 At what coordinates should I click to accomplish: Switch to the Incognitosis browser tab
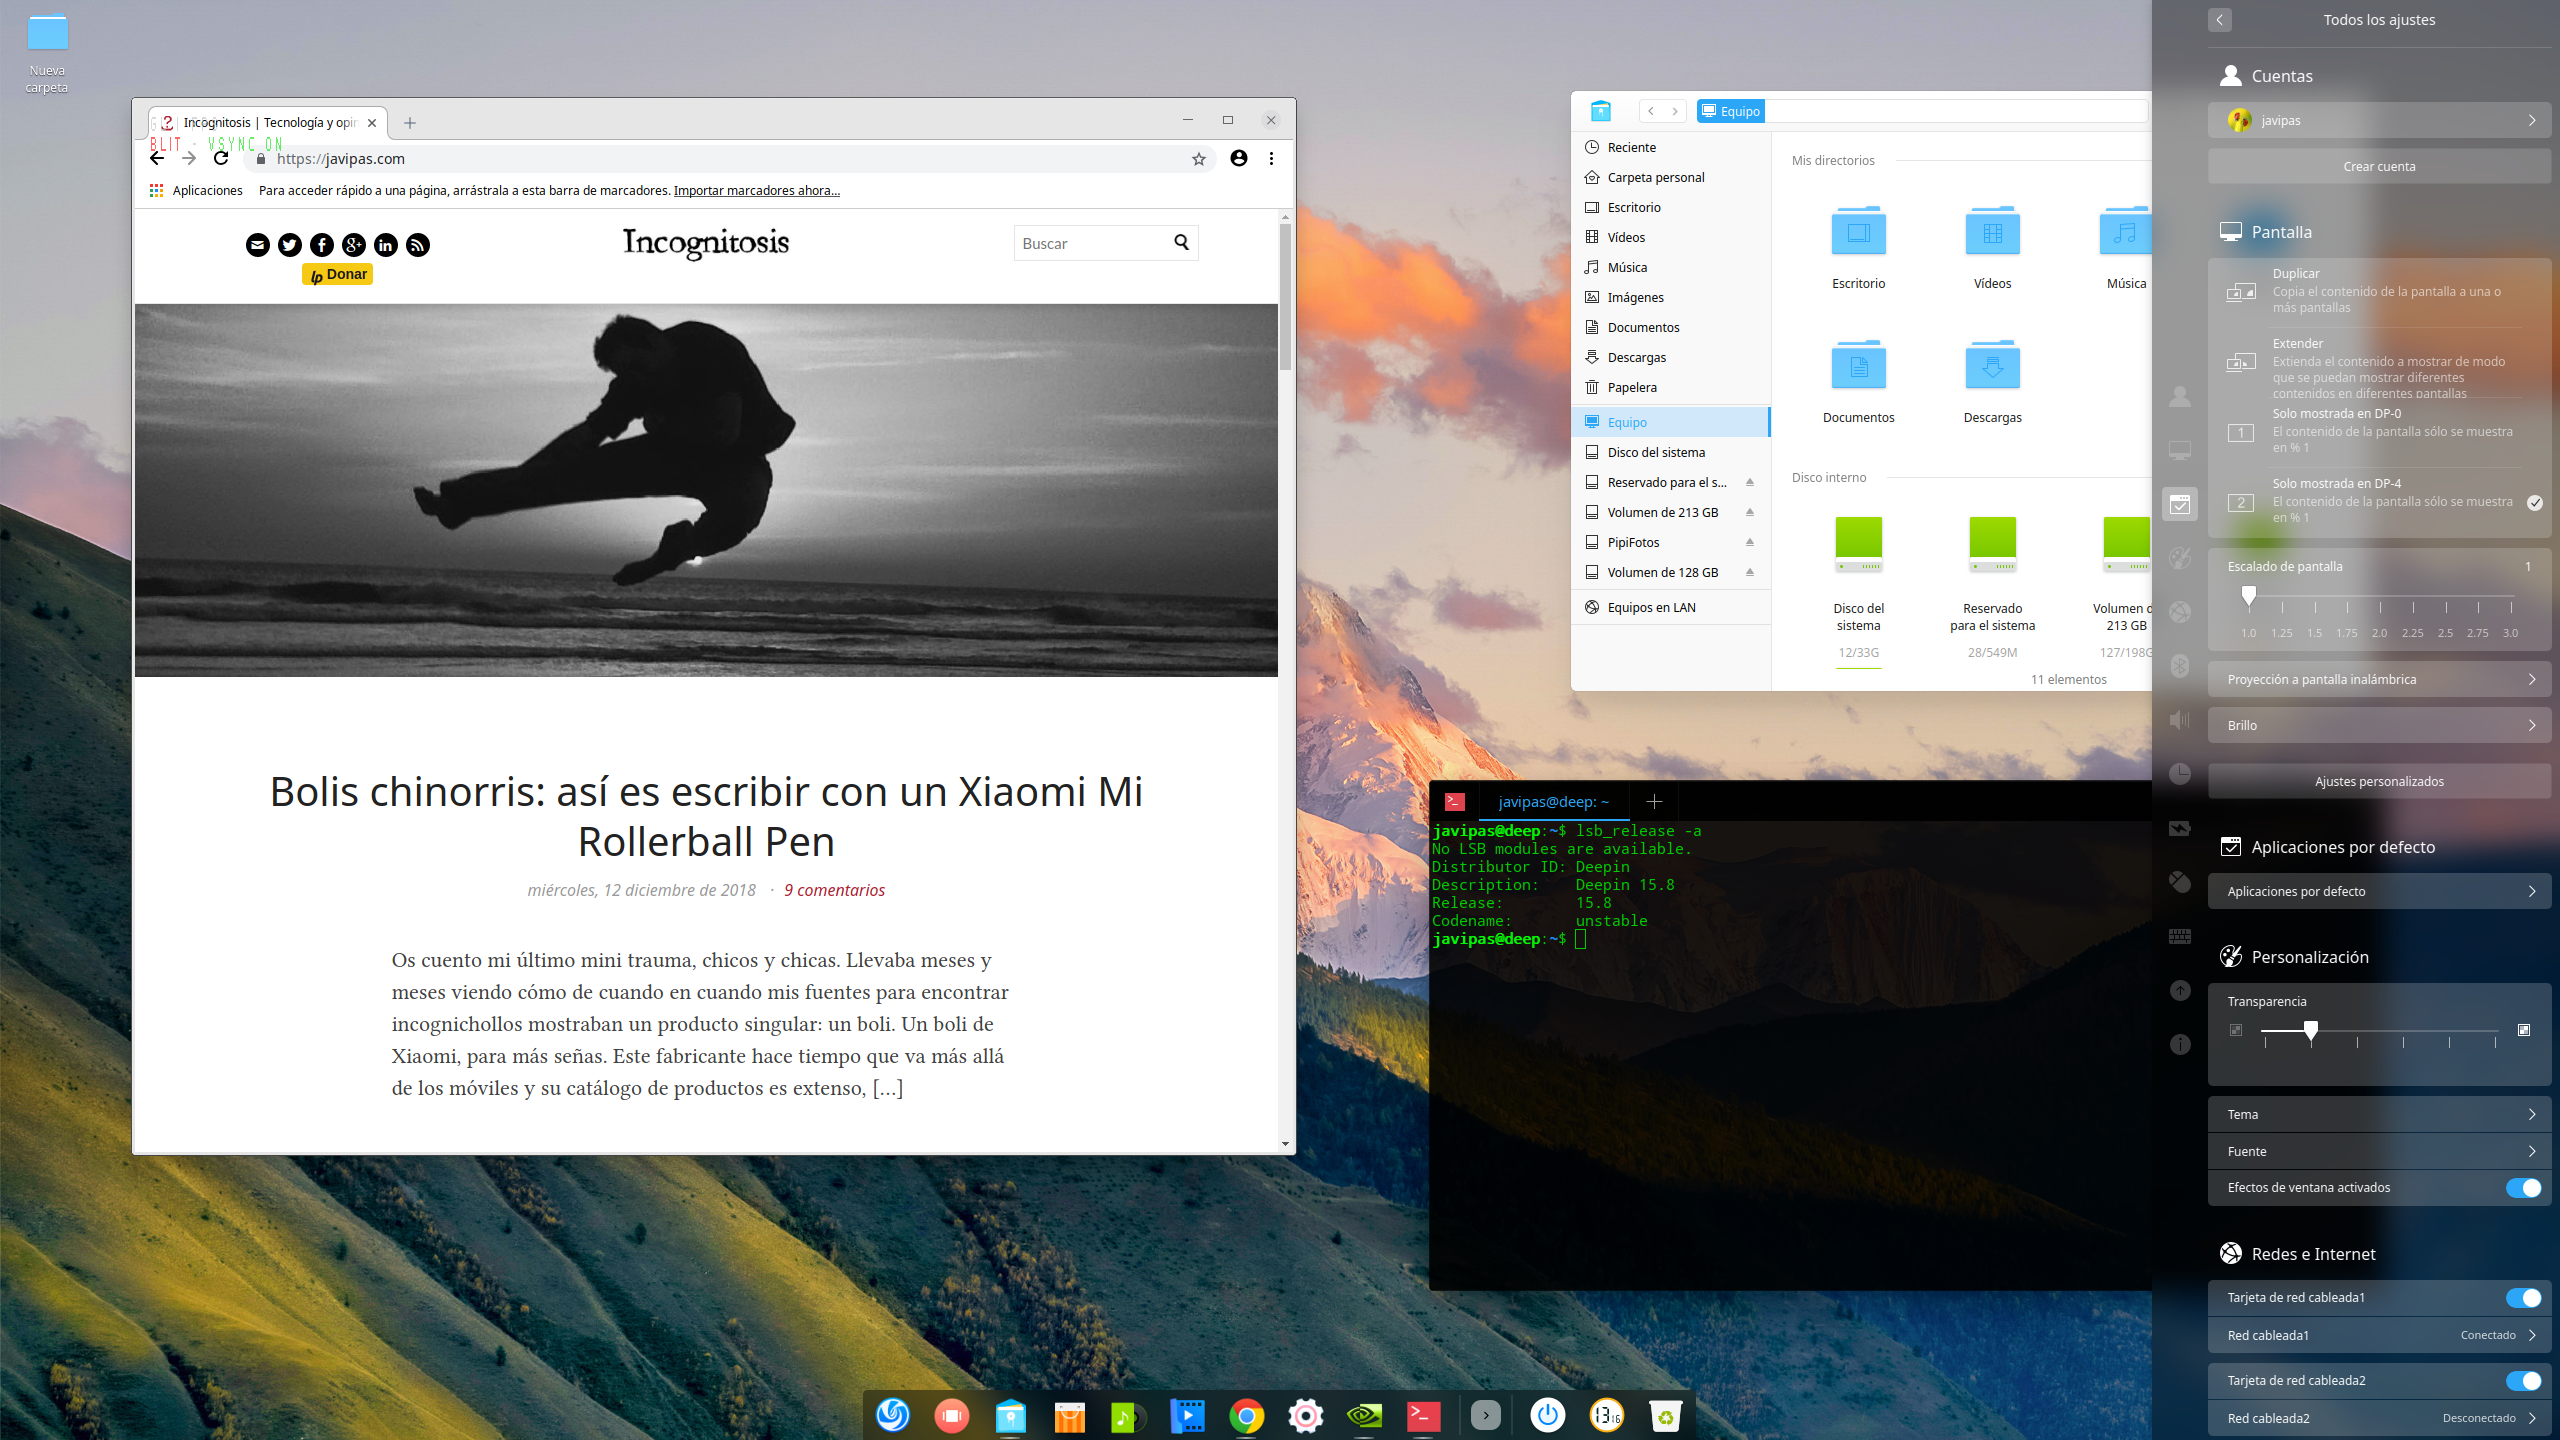click(x=268, y=123)
